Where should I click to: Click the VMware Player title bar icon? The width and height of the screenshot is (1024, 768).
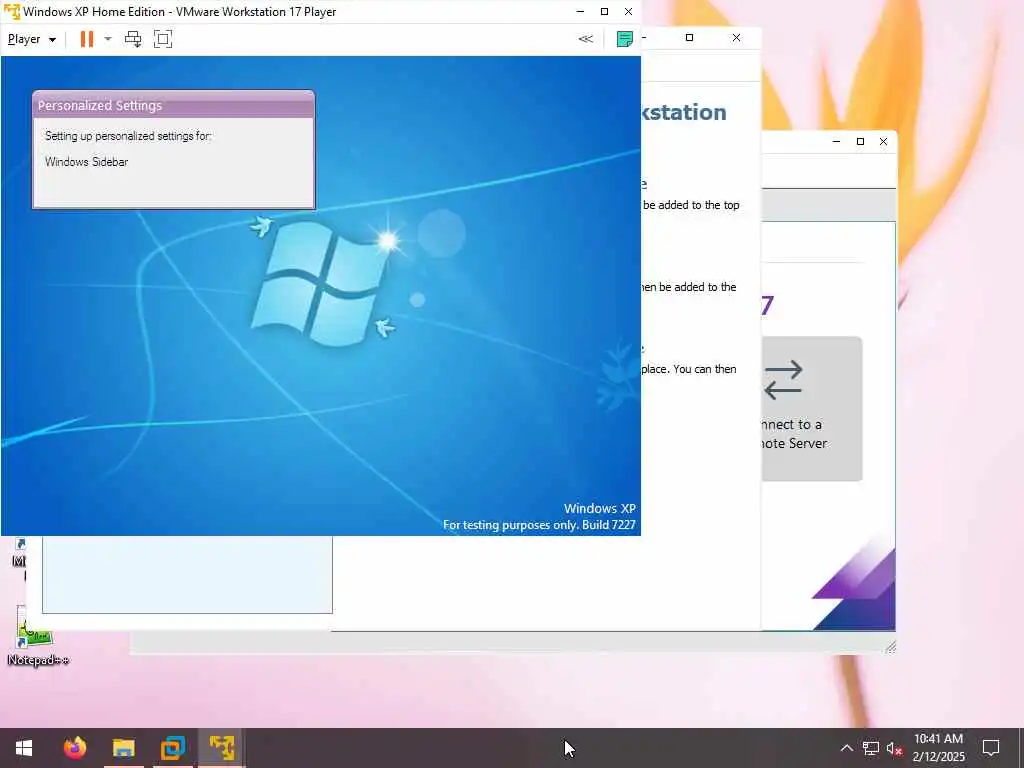tap(12, 12)
